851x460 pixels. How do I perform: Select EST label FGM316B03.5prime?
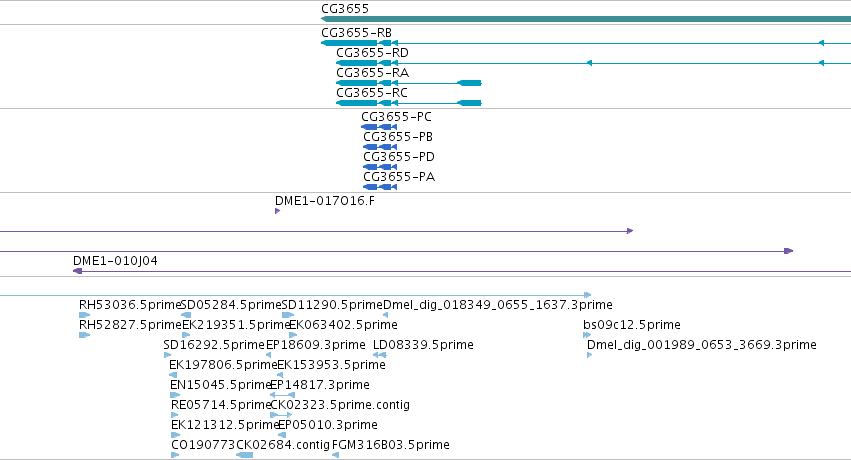click(391, 445)
